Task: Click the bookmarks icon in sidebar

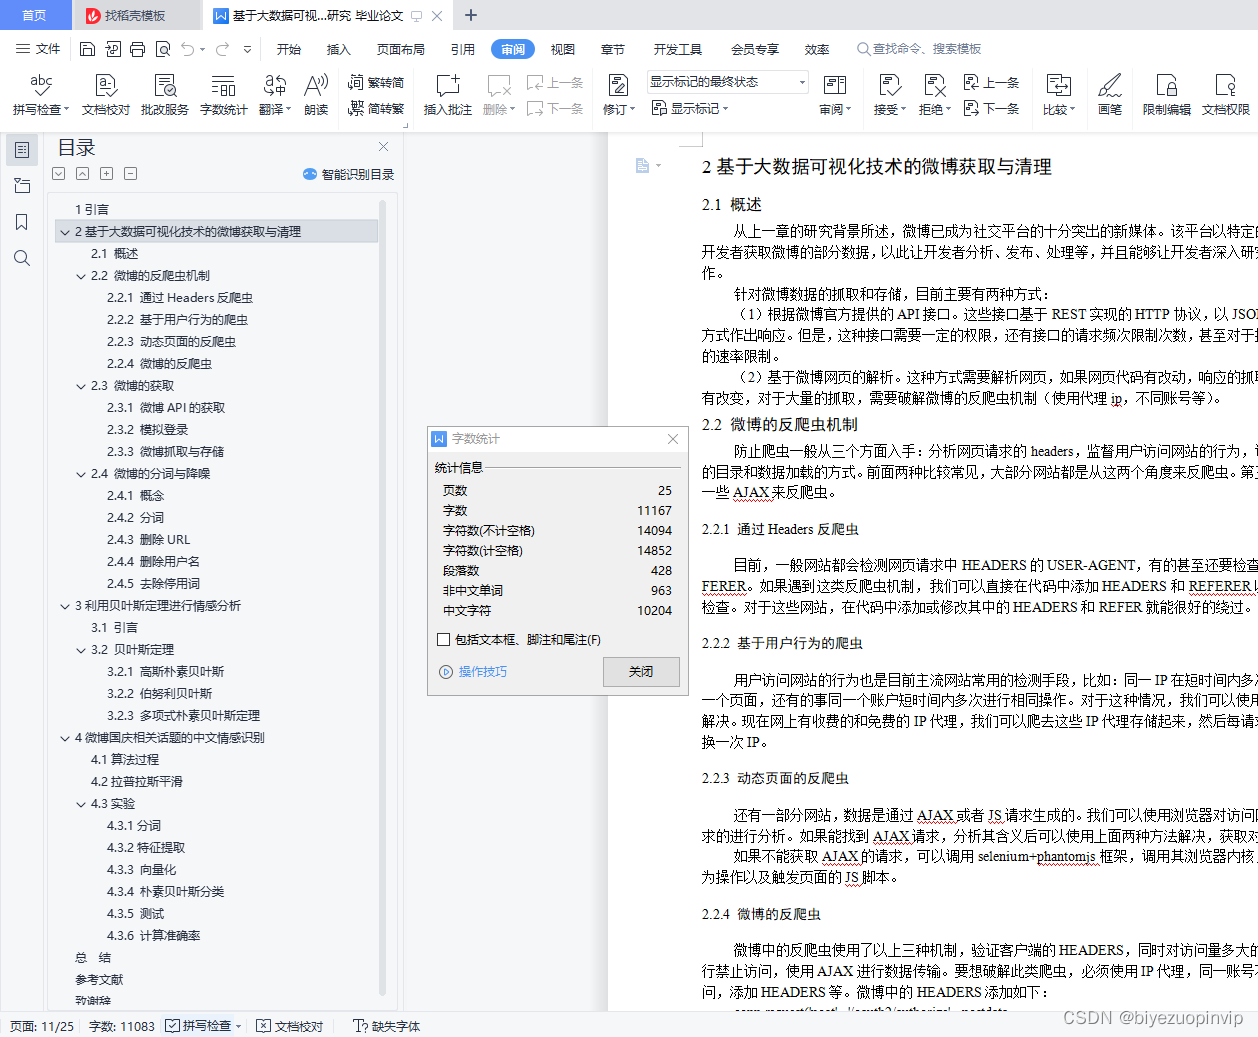Action: tap(22, 222)
